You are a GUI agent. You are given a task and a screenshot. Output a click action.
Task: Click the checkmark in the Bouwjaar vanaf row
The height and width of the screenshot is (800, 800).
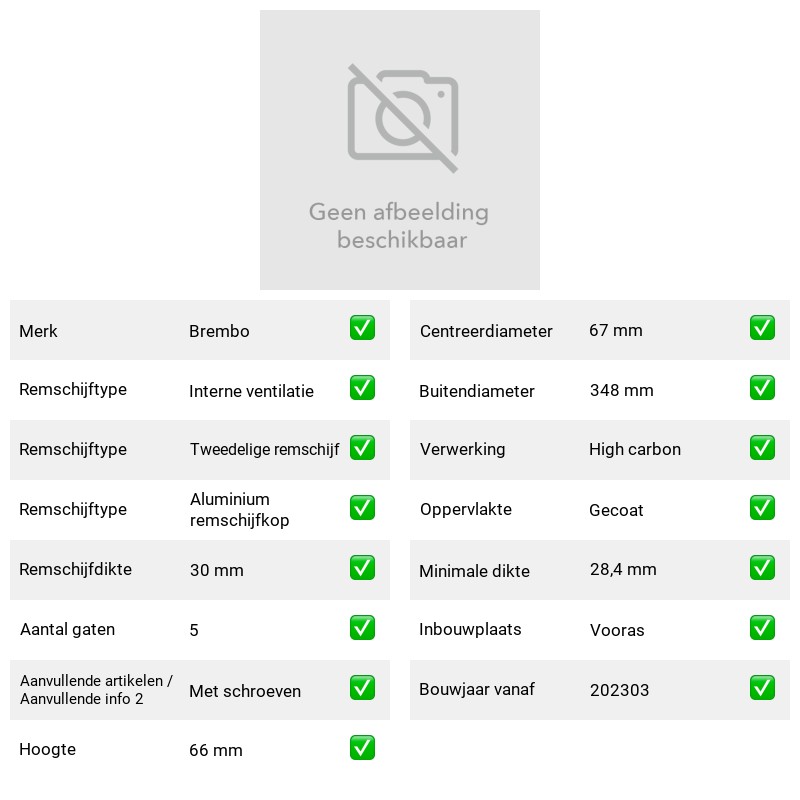(762, 688)
